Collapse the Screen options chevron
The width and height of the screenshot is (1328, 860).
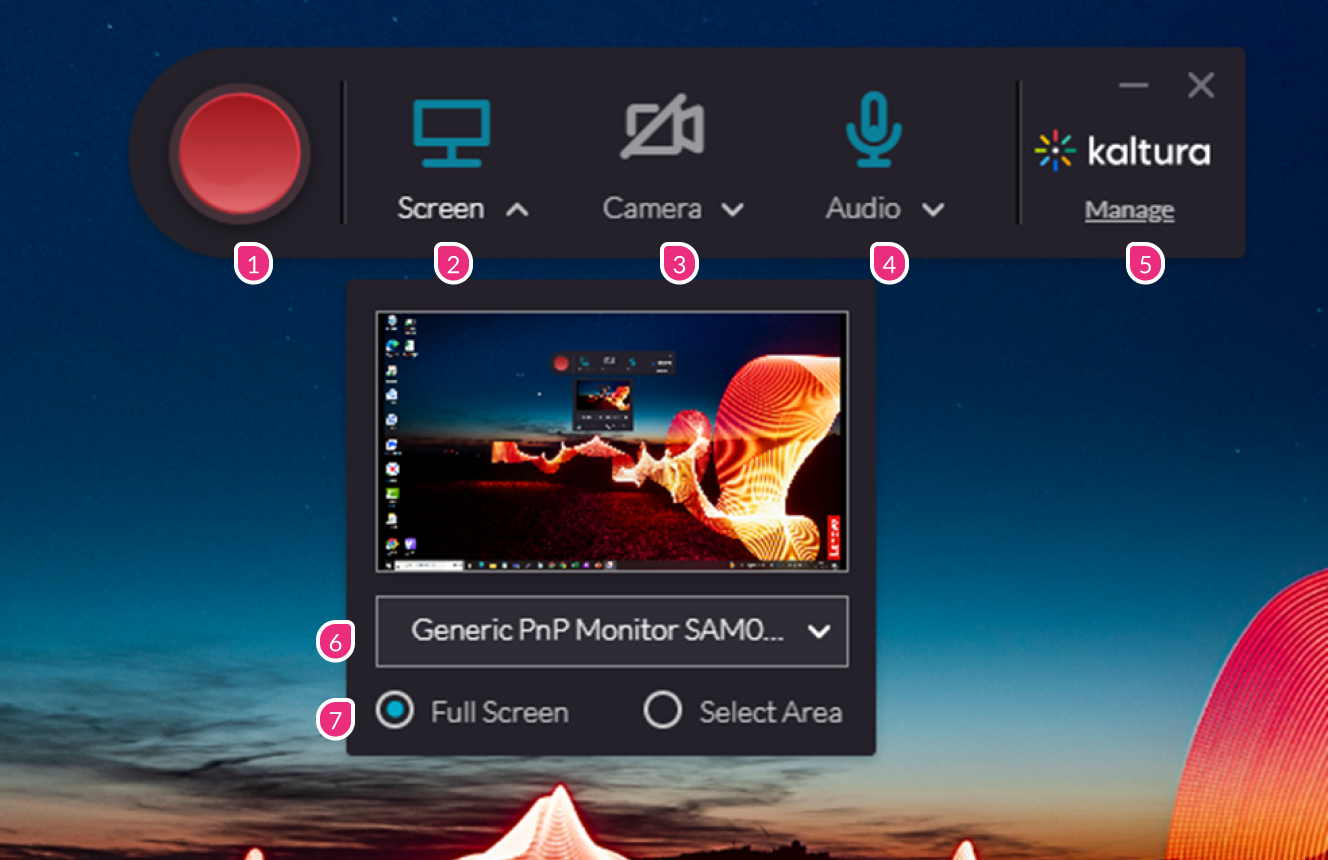coord(517,210)
